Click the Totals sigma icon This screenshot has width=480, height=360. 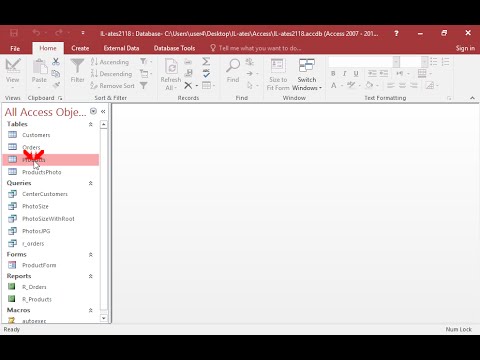coord(206,61)
